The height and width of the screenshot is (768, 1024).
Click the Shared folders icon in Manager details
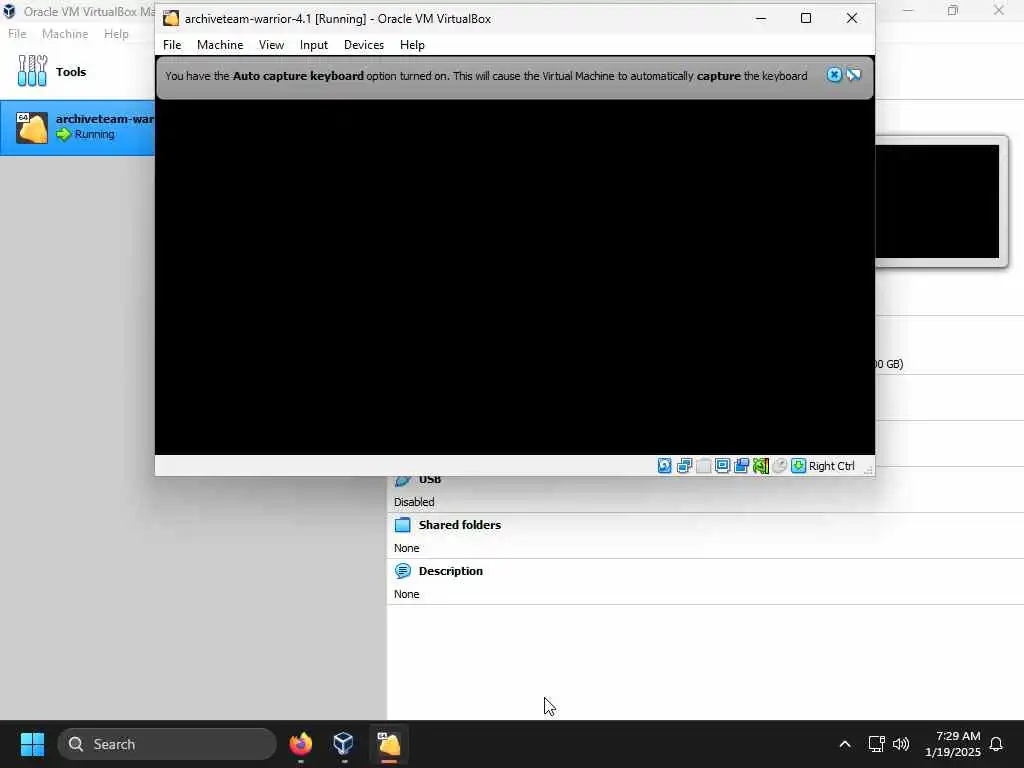point(403,525)
